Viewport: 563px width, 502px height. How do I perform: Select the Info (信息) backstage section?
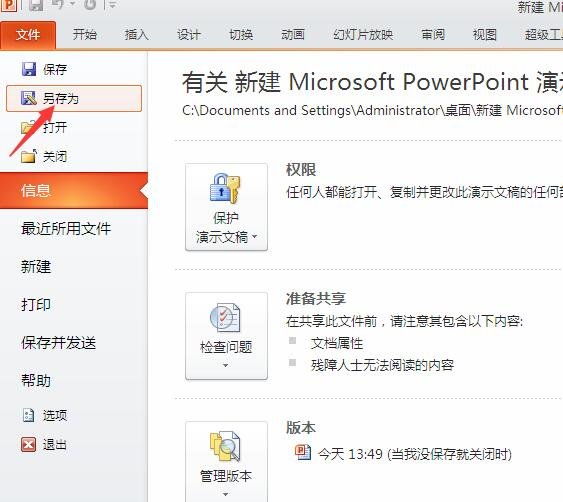click(74, 190)
